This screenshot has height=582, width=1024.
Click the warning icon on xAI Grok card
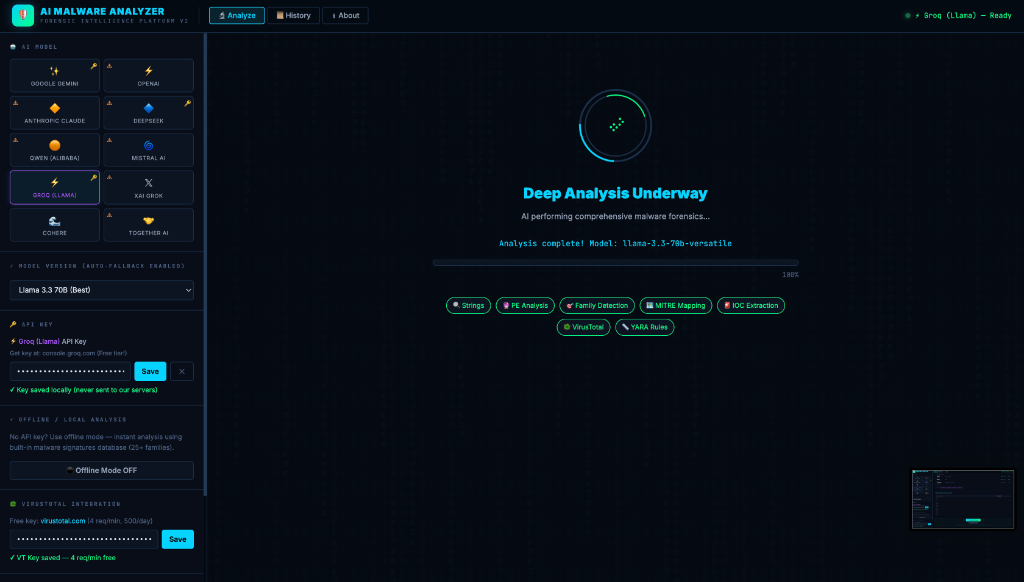[109, 178]
